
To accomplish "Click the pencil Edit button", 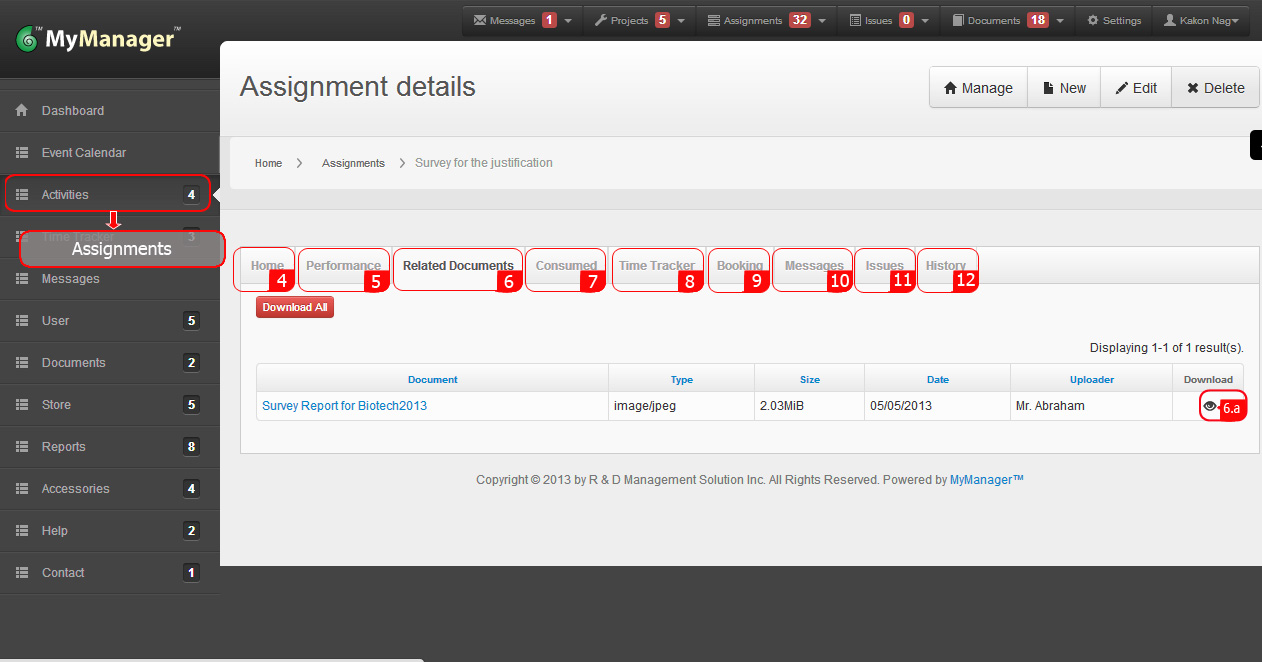I will tap(1135, 88).
